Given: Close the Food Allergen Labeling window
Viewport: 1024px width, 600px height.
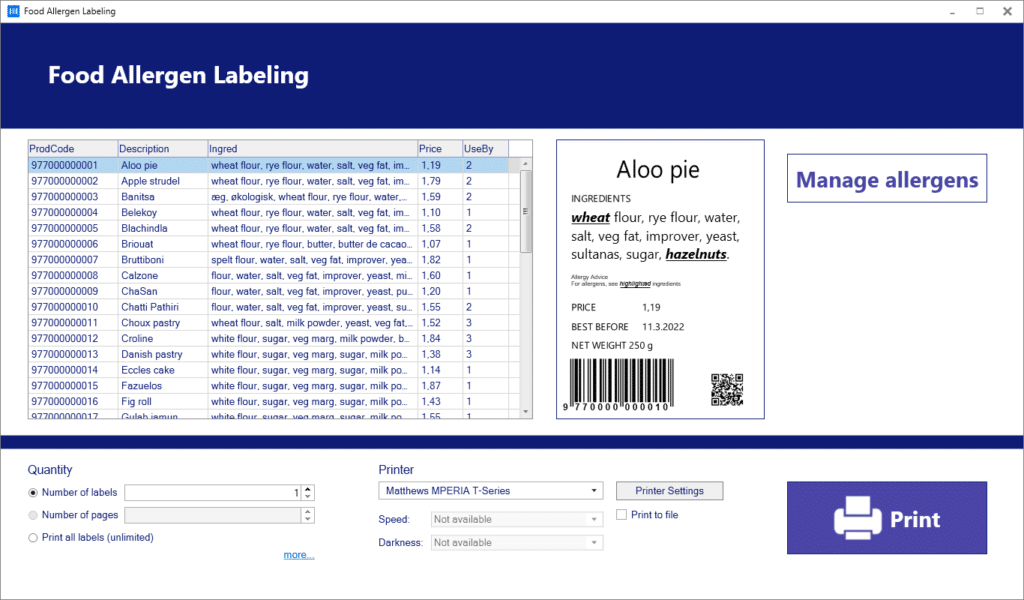Looking at the screenshot, I should [1008, 11].
